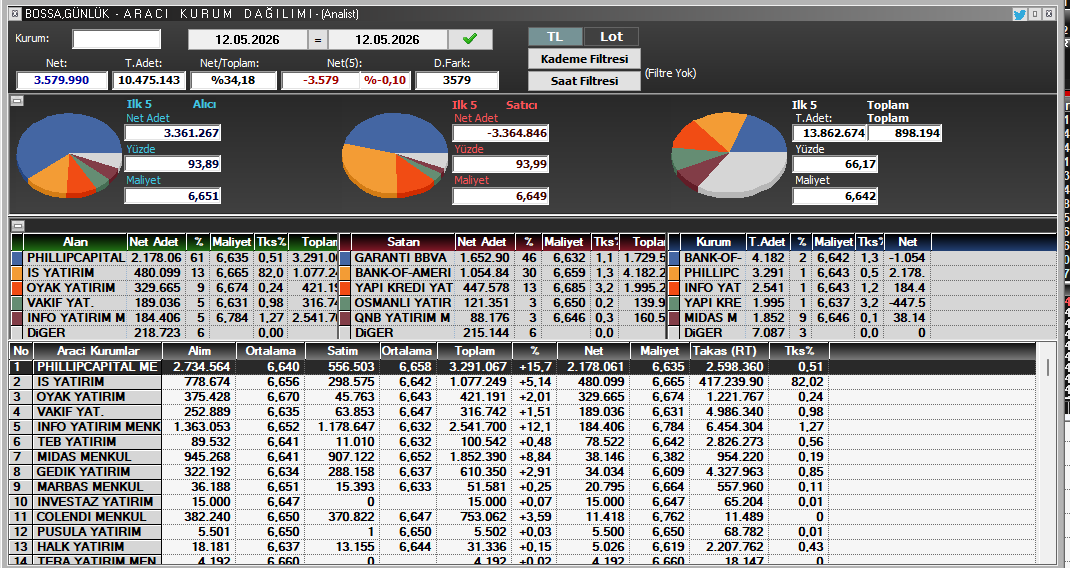Screen dimensions: 1070x568
Task: Sort by the Takas (RT) column header
Action: 729,350
